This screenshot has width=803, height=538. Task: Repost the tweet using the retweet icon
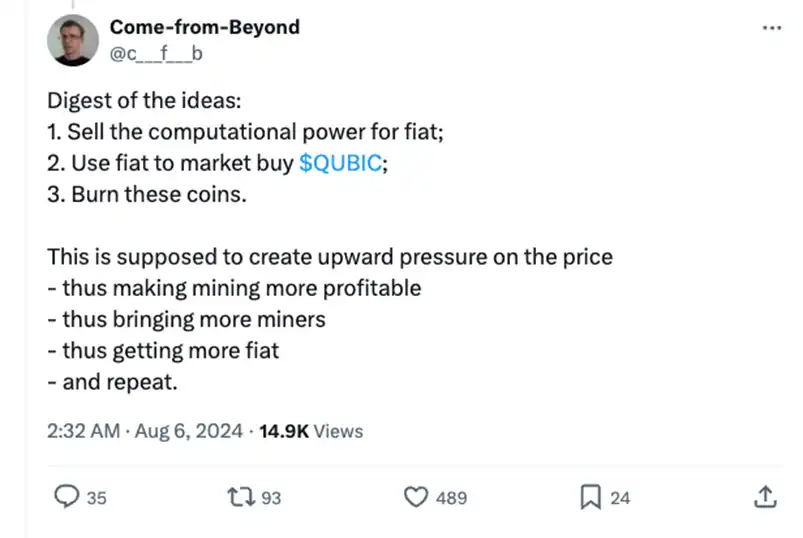(244, 496)
